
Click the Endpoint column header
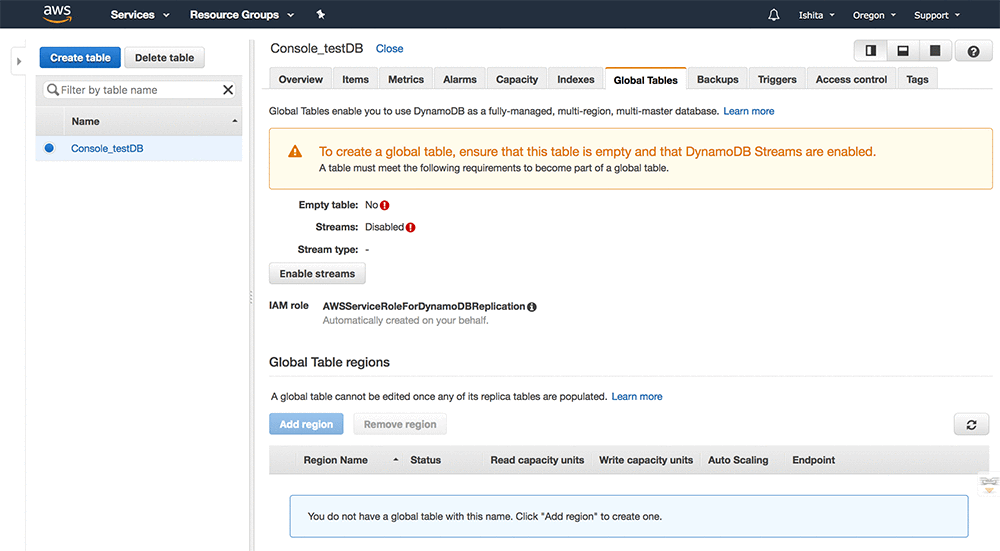(813, 460)
